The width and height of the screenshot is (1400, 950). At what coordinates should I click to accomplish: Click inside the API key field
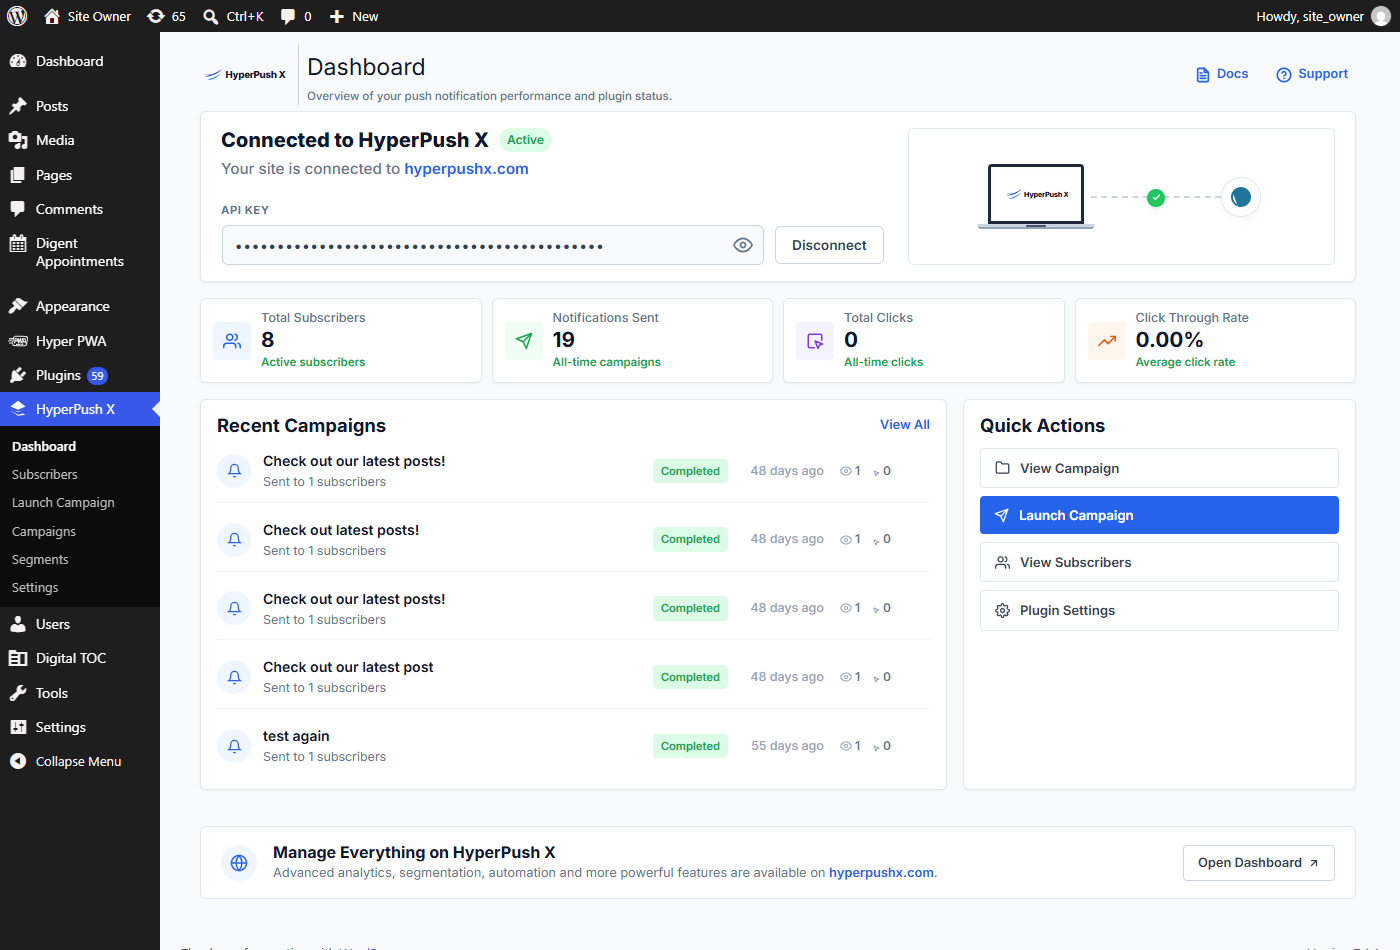pyautogui.click(x=492, y=245)
